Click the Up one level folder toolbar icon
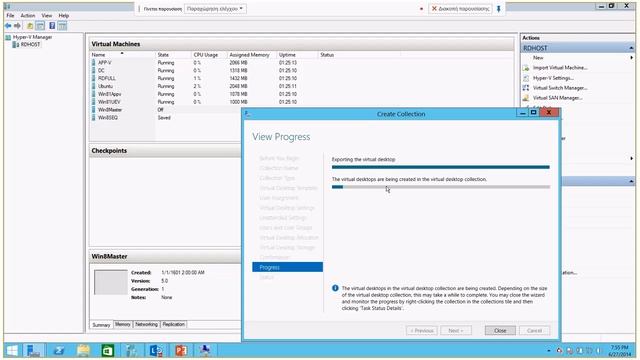 click(x=30, y=26)
